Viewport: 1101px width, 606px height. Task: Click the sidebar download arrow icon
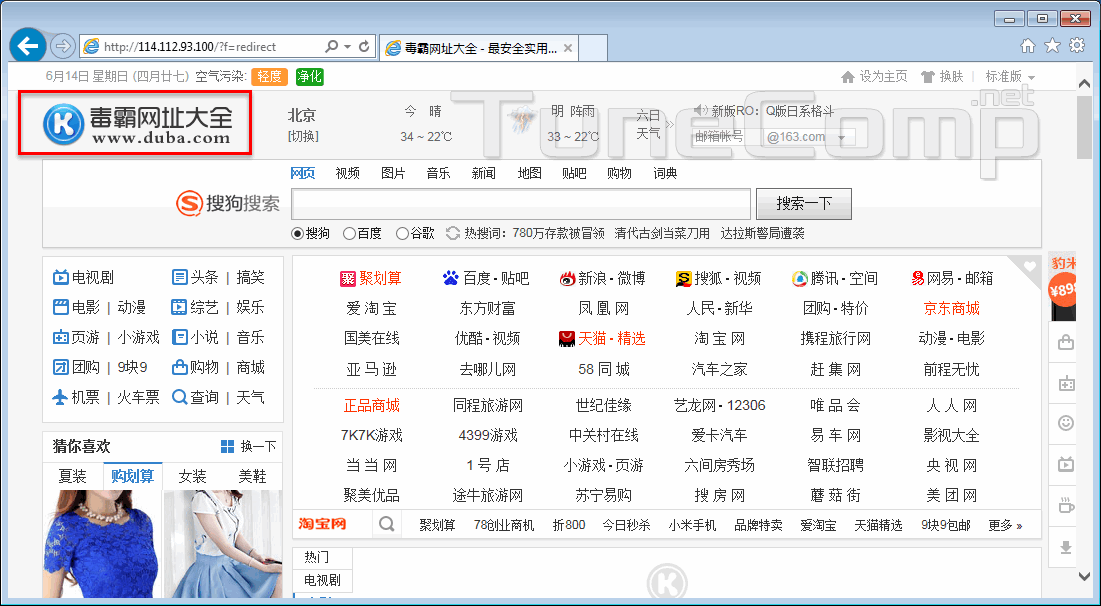point(1066,547)
